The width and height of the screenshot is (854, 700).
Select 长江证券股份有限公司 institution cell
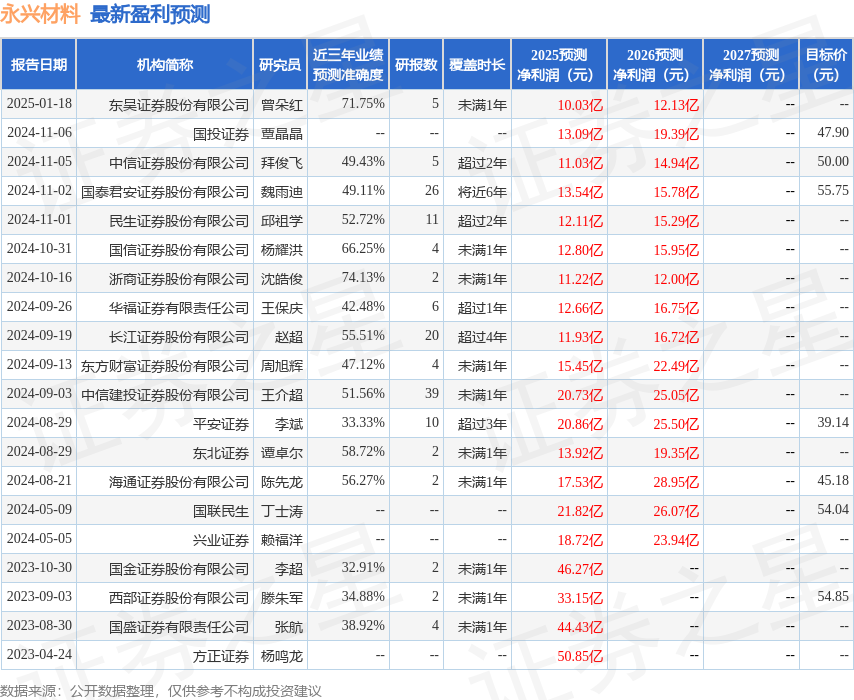pos(179,337)
